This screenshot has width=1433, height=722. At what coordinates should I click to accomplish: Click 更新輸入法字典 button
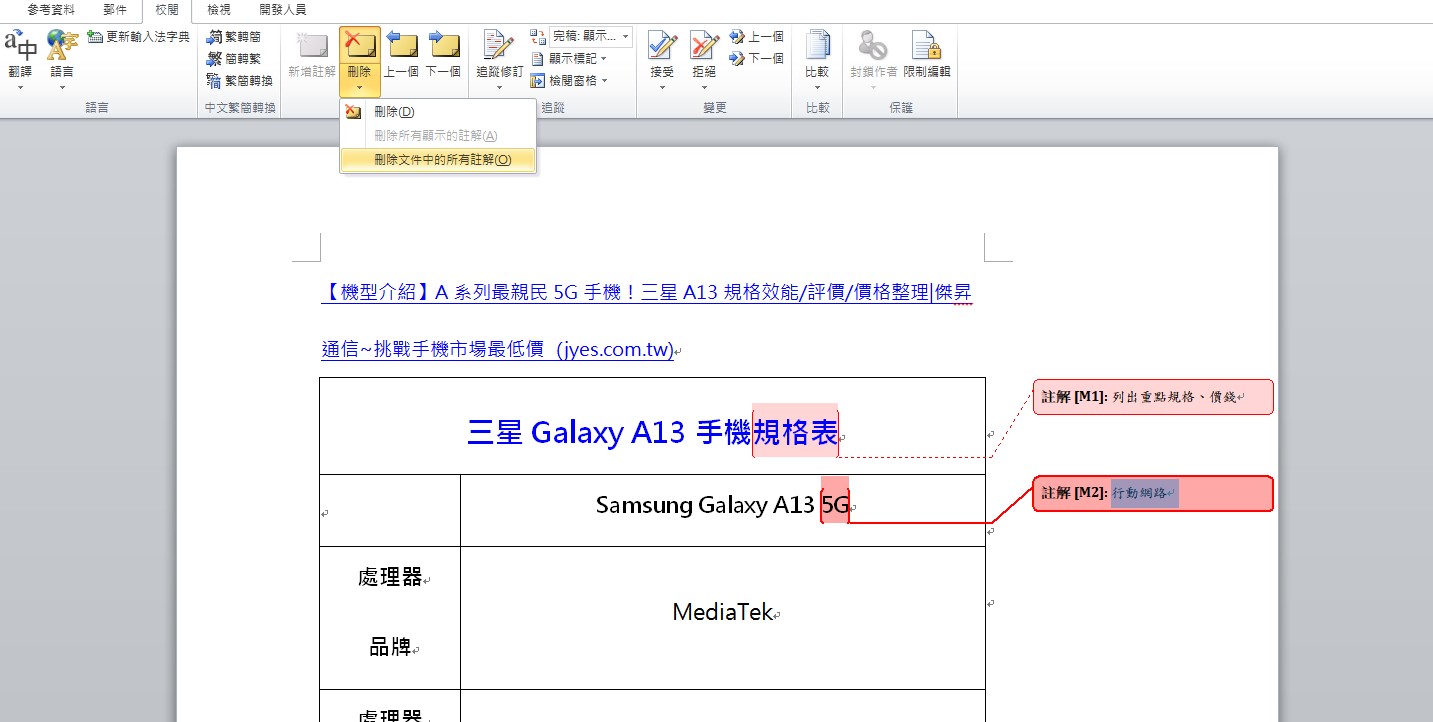138,36
